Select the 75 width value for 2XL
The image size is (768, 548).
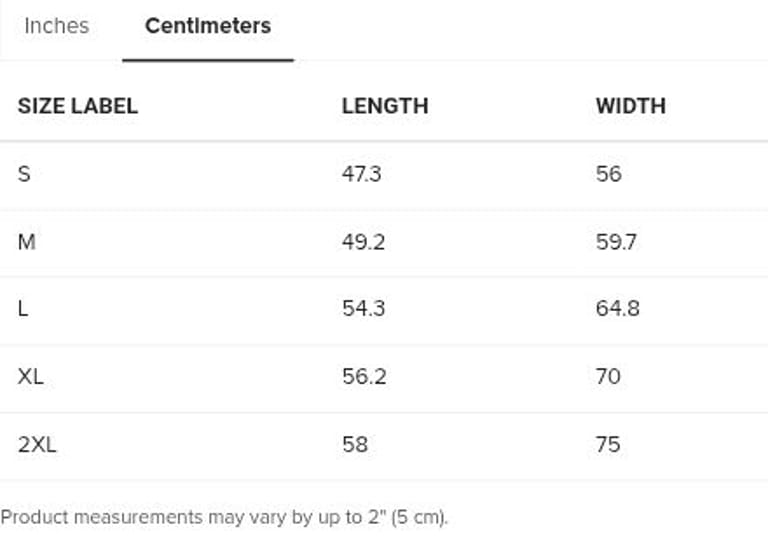(608, 444)
